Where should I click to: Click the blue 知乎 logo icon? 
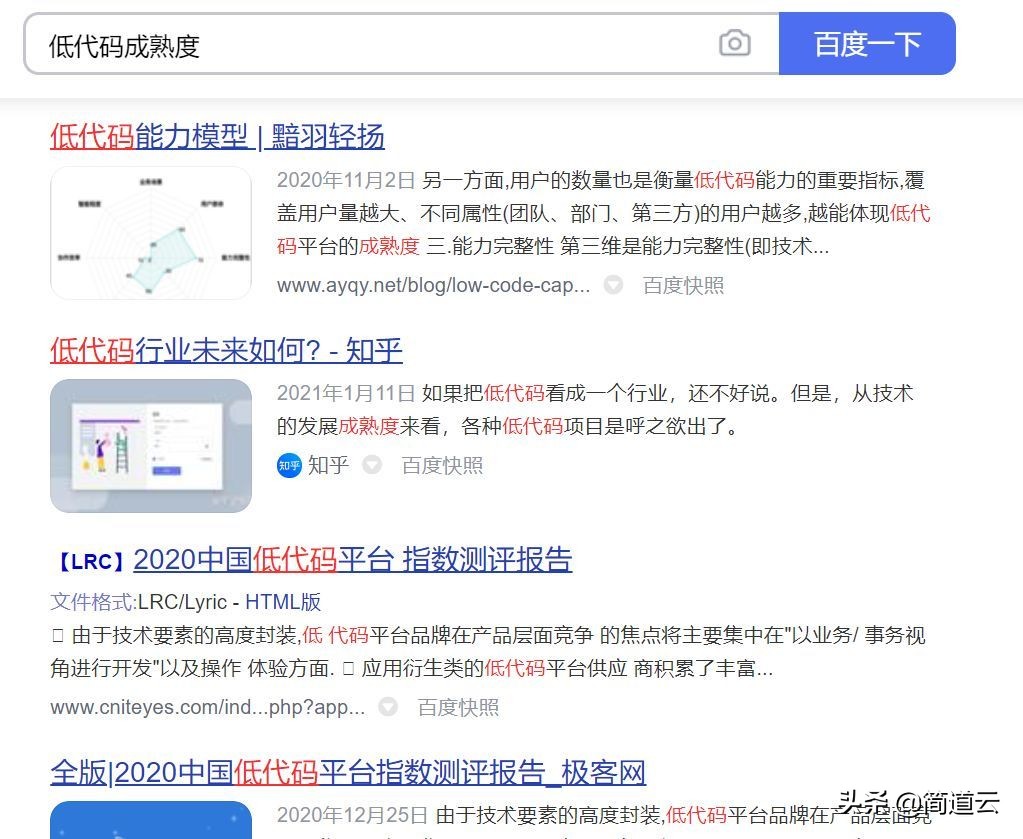click(x=289, y=466)
